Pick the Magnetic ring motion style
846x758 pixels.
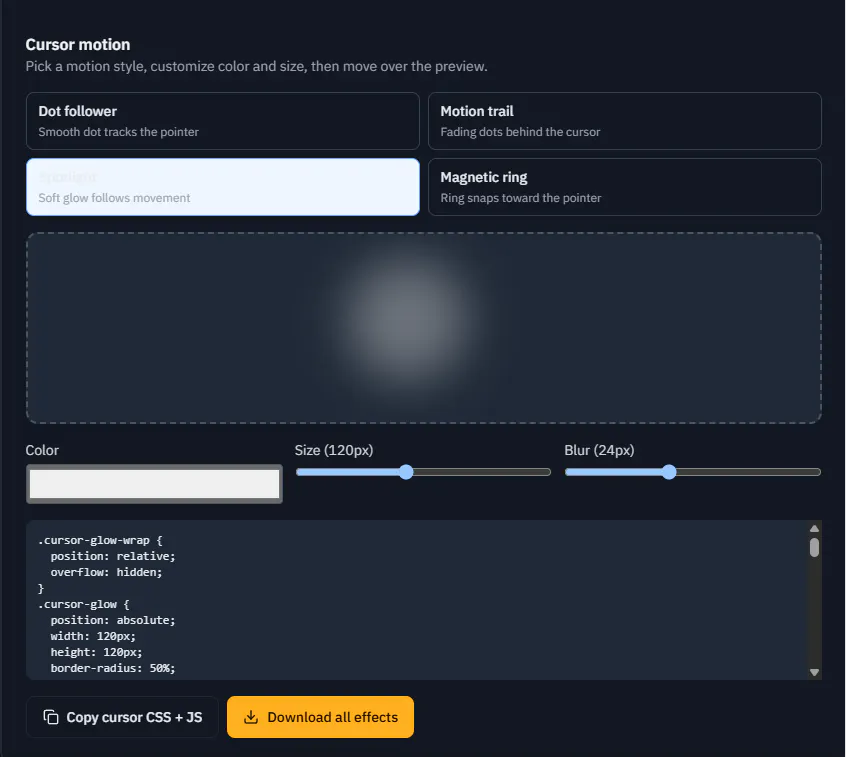click(x=624, y=187)
